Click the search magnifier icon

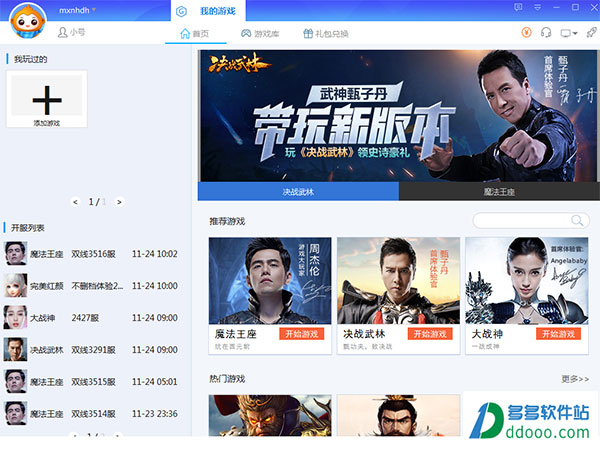tap(577, 220)
